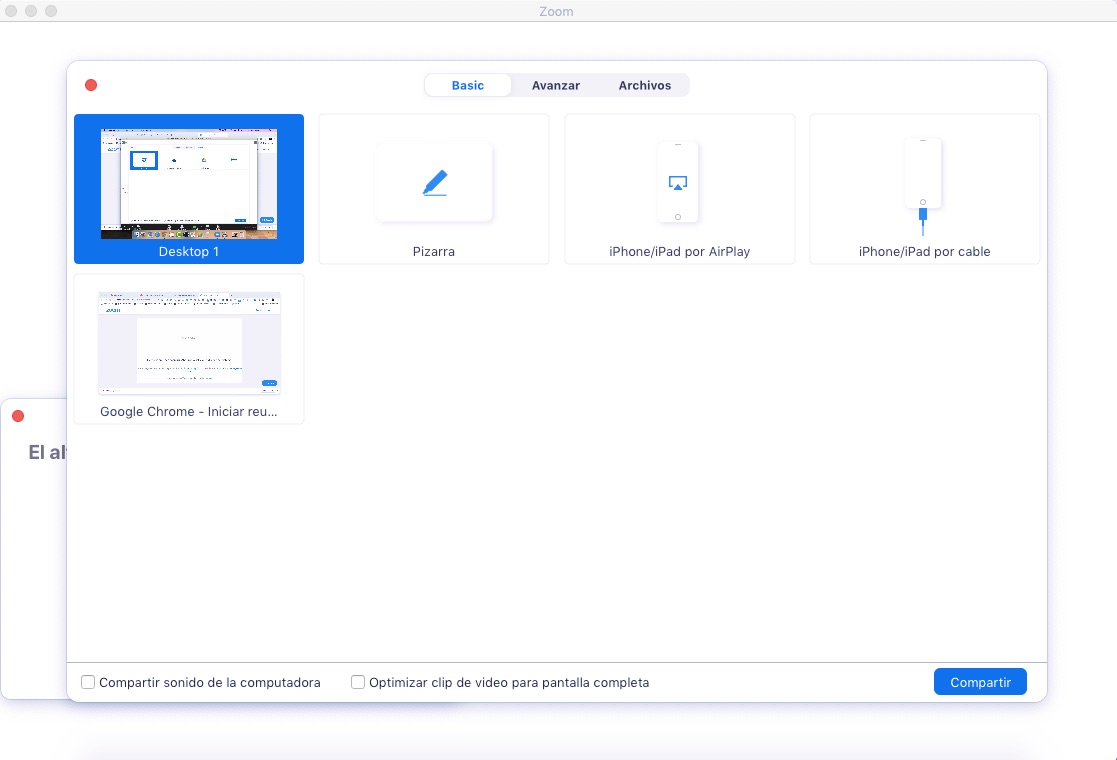Close the background window with red button
1117x760 pixels.
coord(19,416)
